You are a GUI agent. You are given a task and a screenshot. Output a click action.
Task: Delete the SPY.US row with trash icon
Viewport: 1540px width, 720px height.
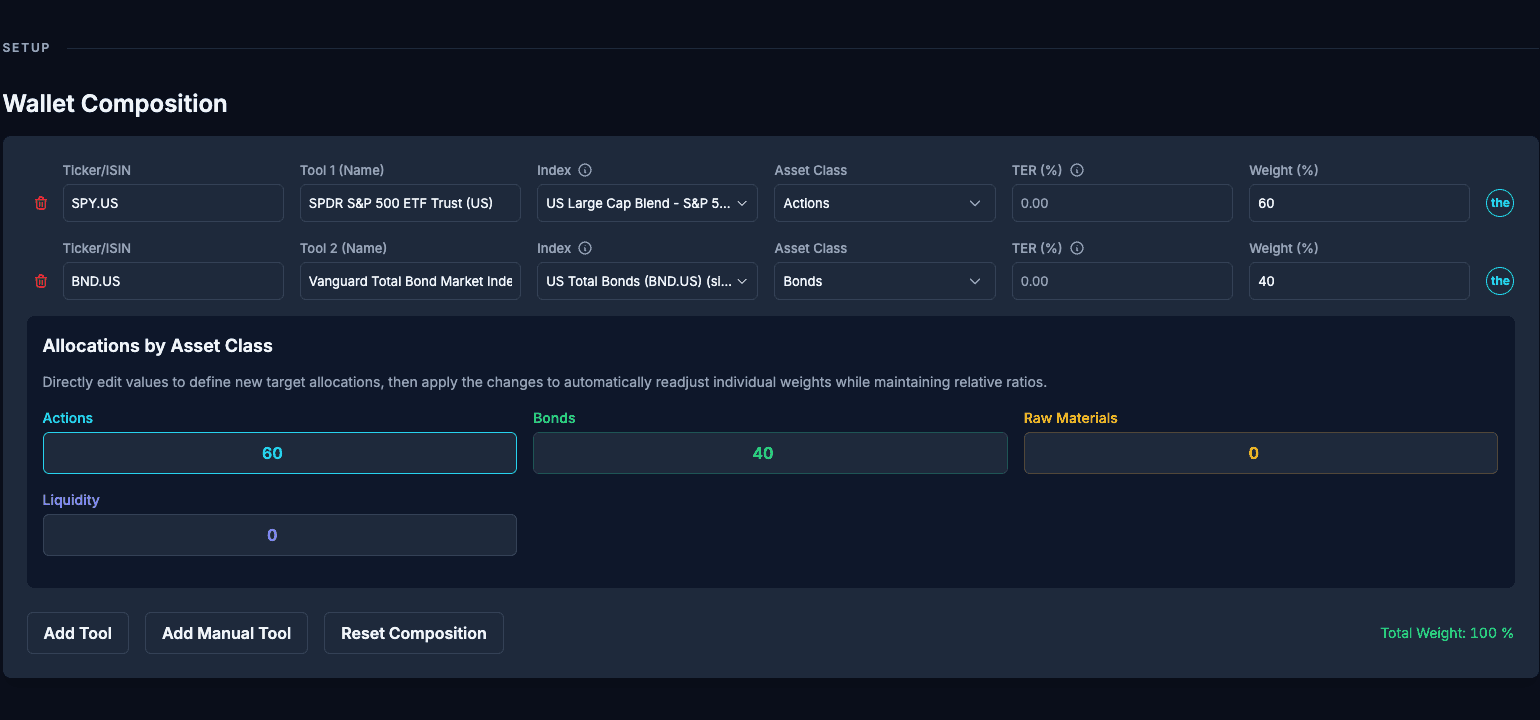(x=41, y=203)
